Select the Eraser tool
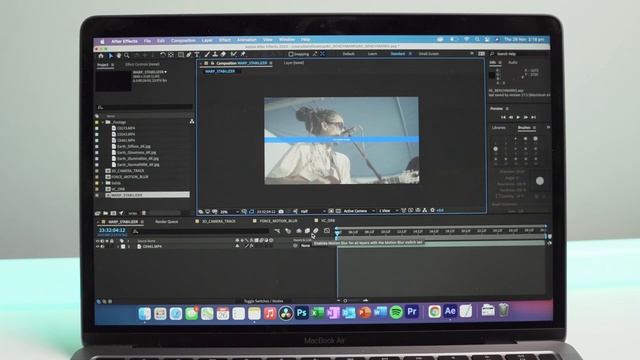The image size is (640, 360). click(223, 54)
